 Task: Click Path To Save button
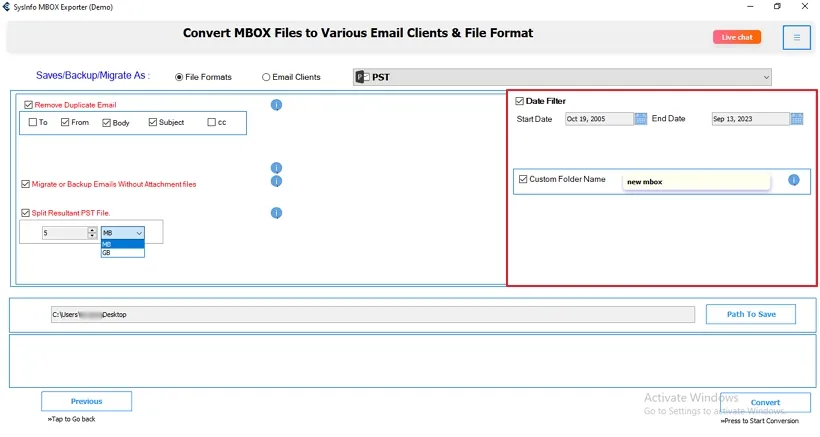tap(751, 314)
